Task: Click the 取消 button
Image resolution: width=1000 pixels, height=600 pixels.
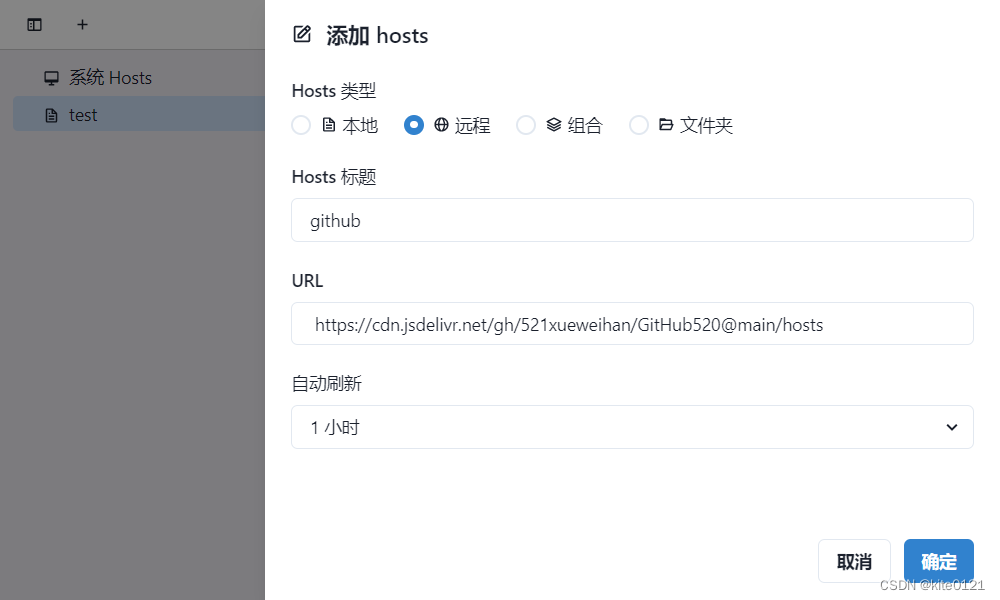Action: (854, 561)
